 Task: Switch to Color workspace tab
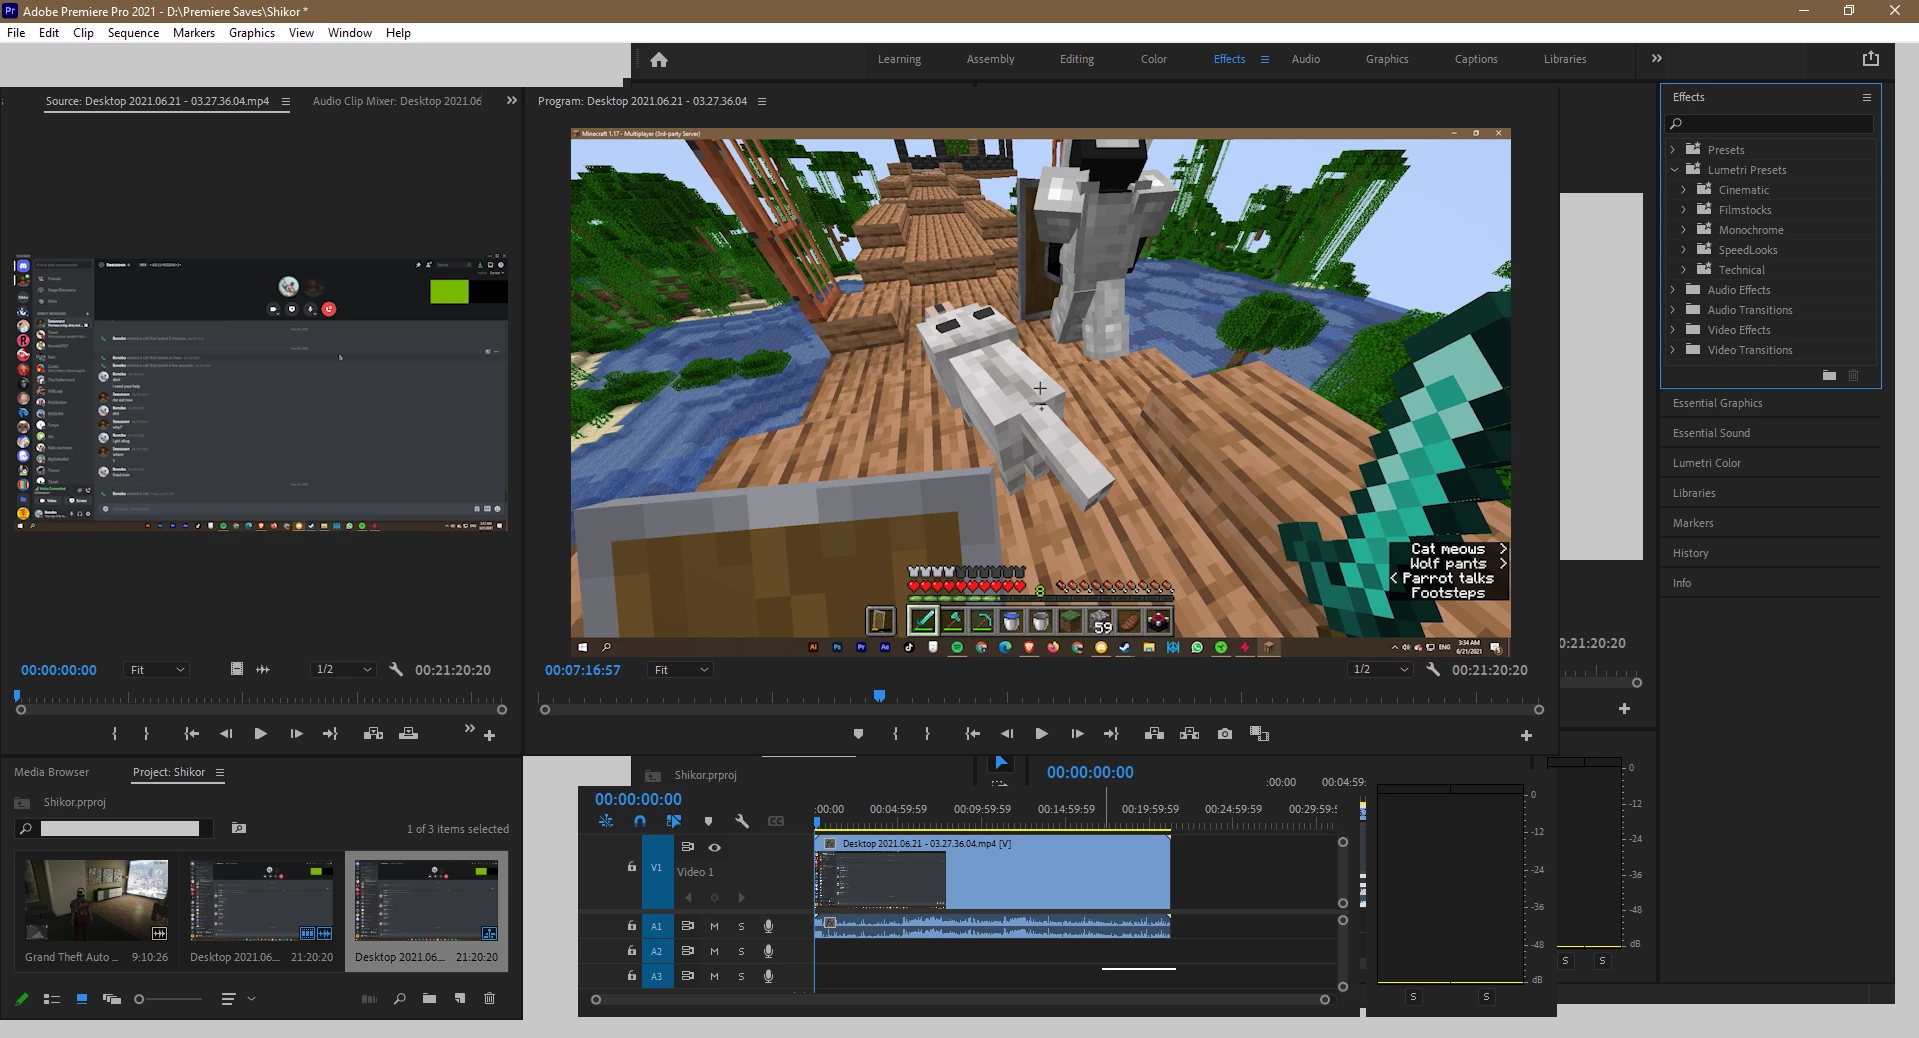[1153, 59]
